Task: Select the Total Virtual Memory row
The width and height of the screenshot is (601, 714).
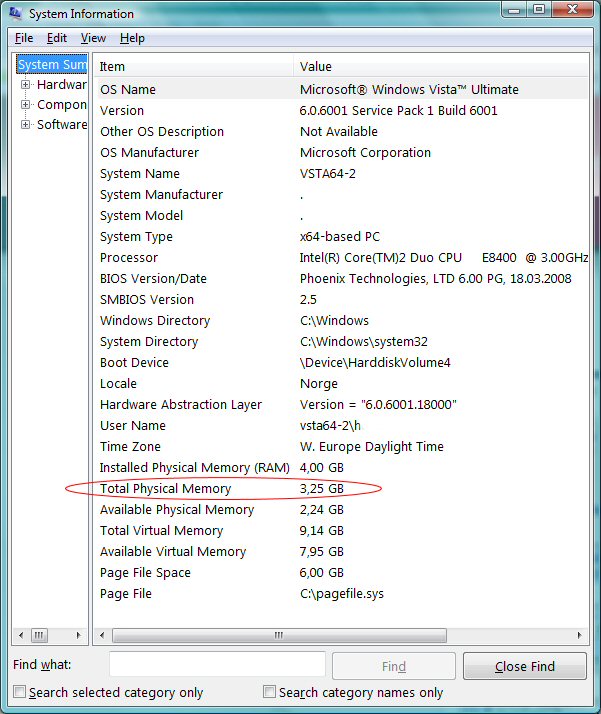Action: 342,530
